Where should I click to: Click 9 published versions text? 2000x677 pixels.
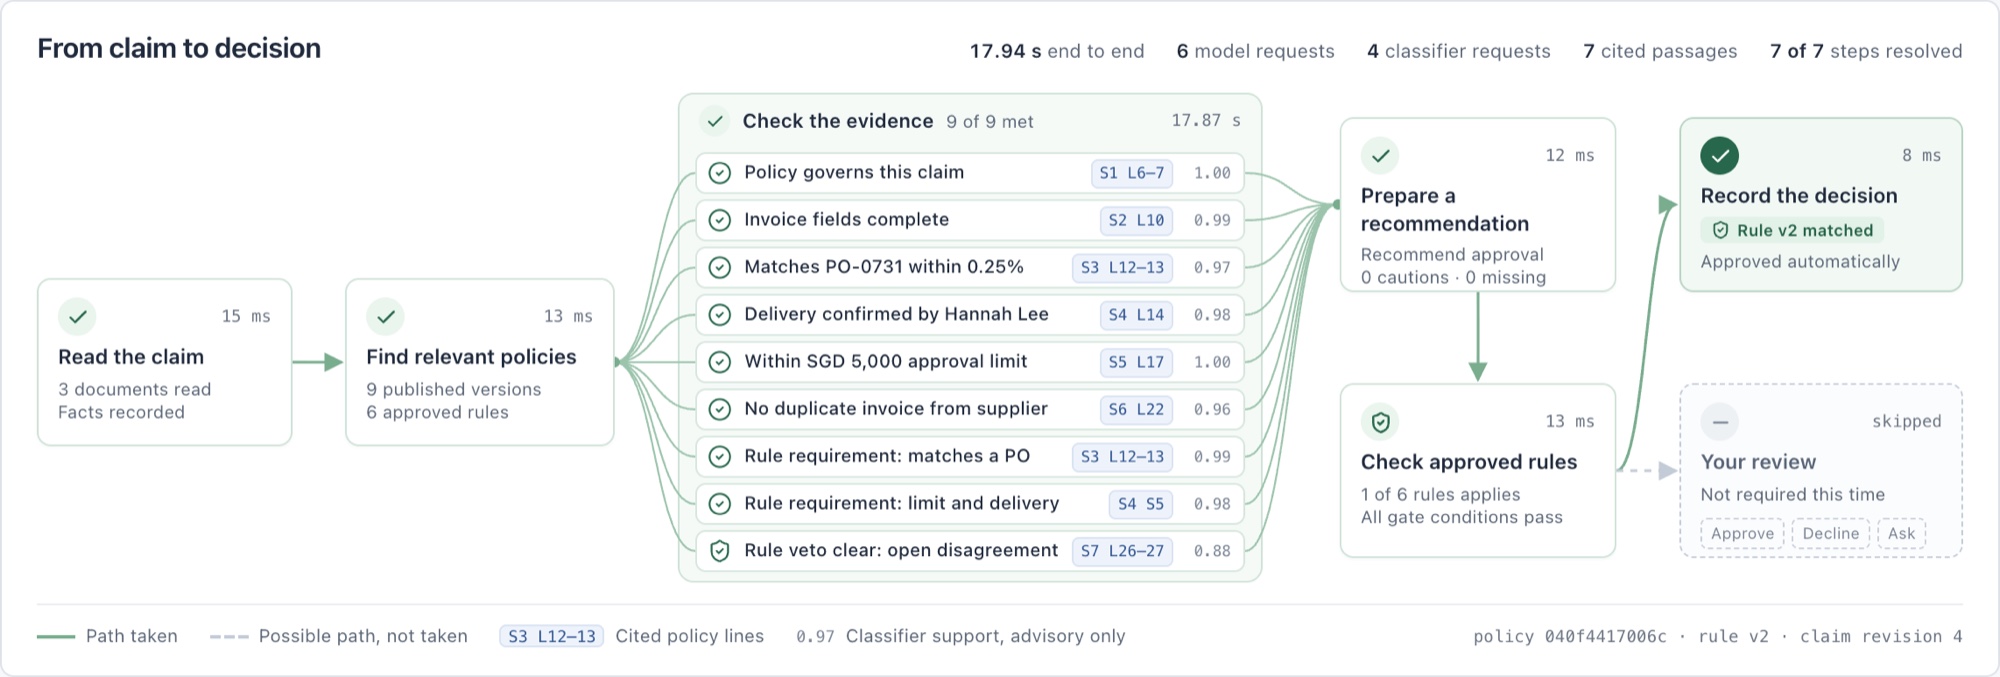coord(453,390)
